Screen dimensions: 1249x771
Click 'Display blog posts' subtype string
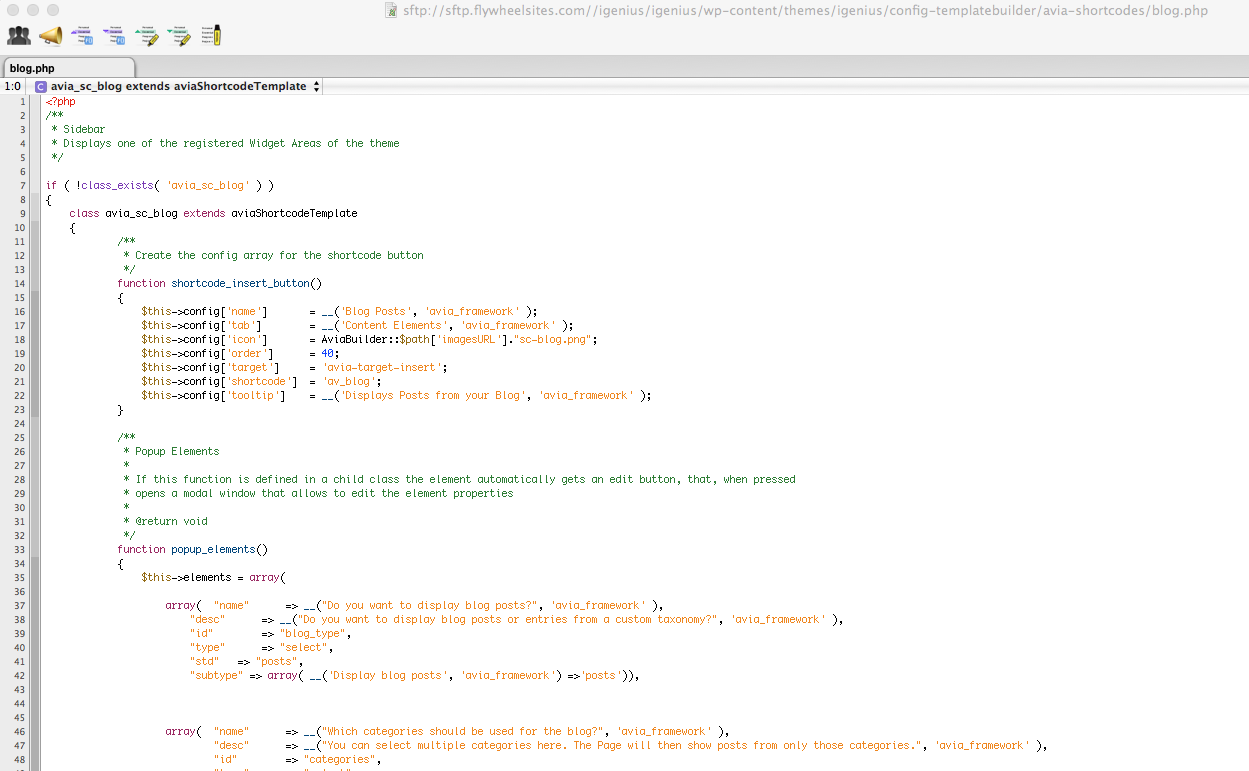coord(387,675)
